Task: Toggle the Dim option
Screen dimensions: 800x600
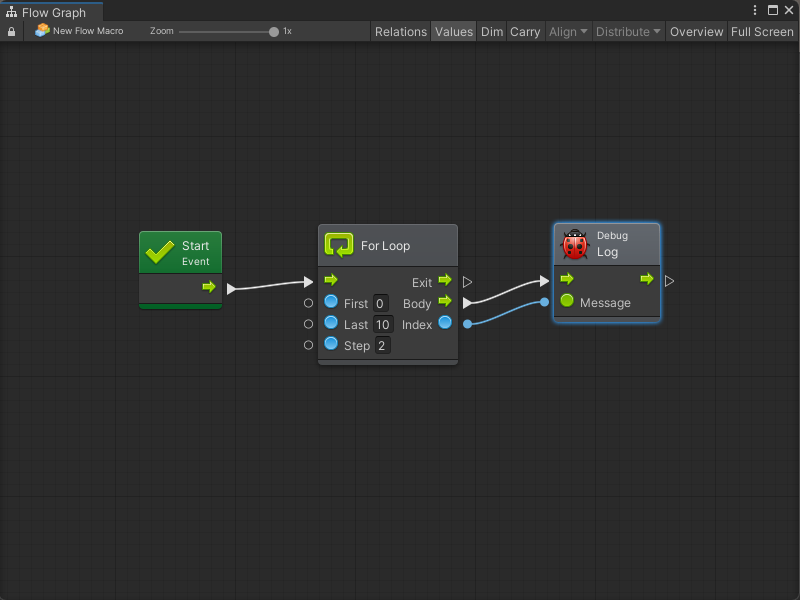Action: pyautogui.click(x=492, y=31)
